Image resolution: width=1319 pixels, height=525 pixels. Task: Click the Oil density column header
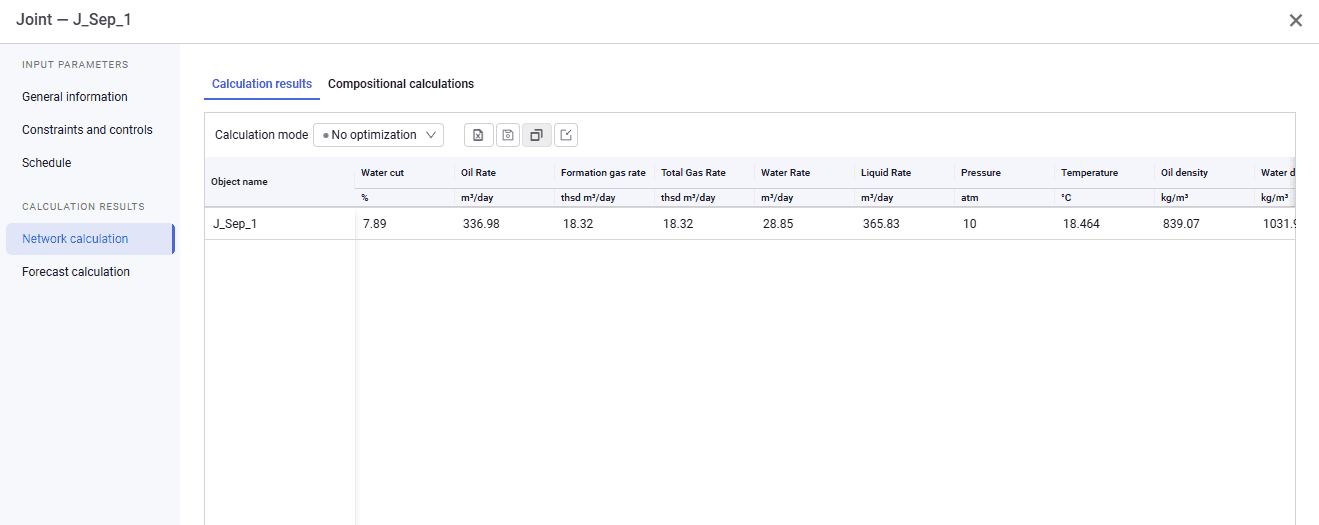1205,173
